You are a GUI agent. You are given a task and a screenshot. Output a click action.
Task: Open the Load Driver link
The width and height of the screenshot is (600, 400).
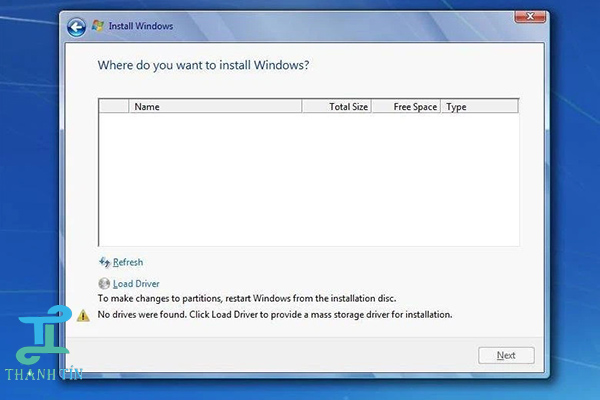click(x=136, y=284)
